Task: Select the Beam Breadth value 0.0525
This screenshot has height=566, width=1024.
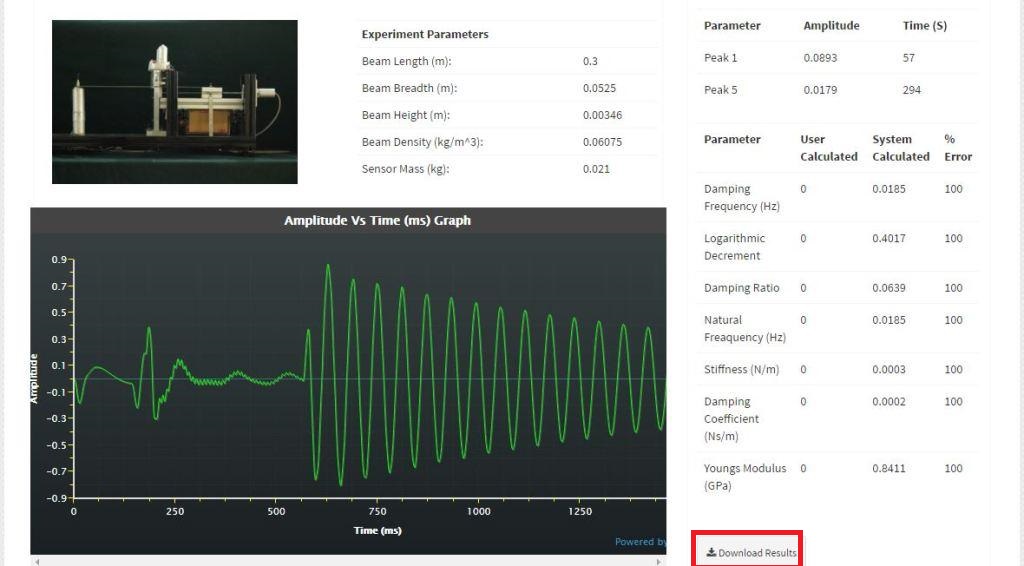Action: tap(600, 87)
